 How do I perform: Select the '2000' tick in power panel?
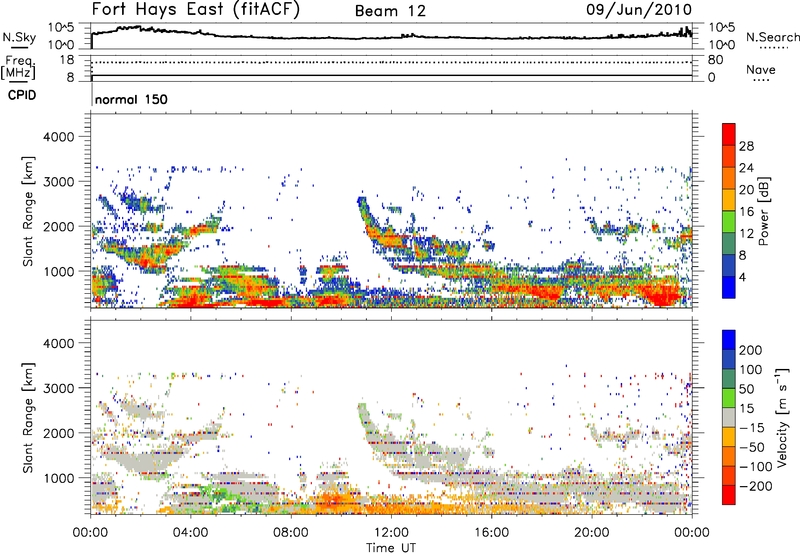point(58,226)
